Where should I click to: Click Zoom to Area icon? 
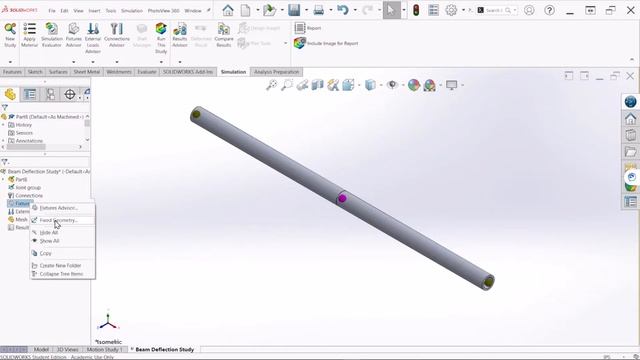(287, 85)
